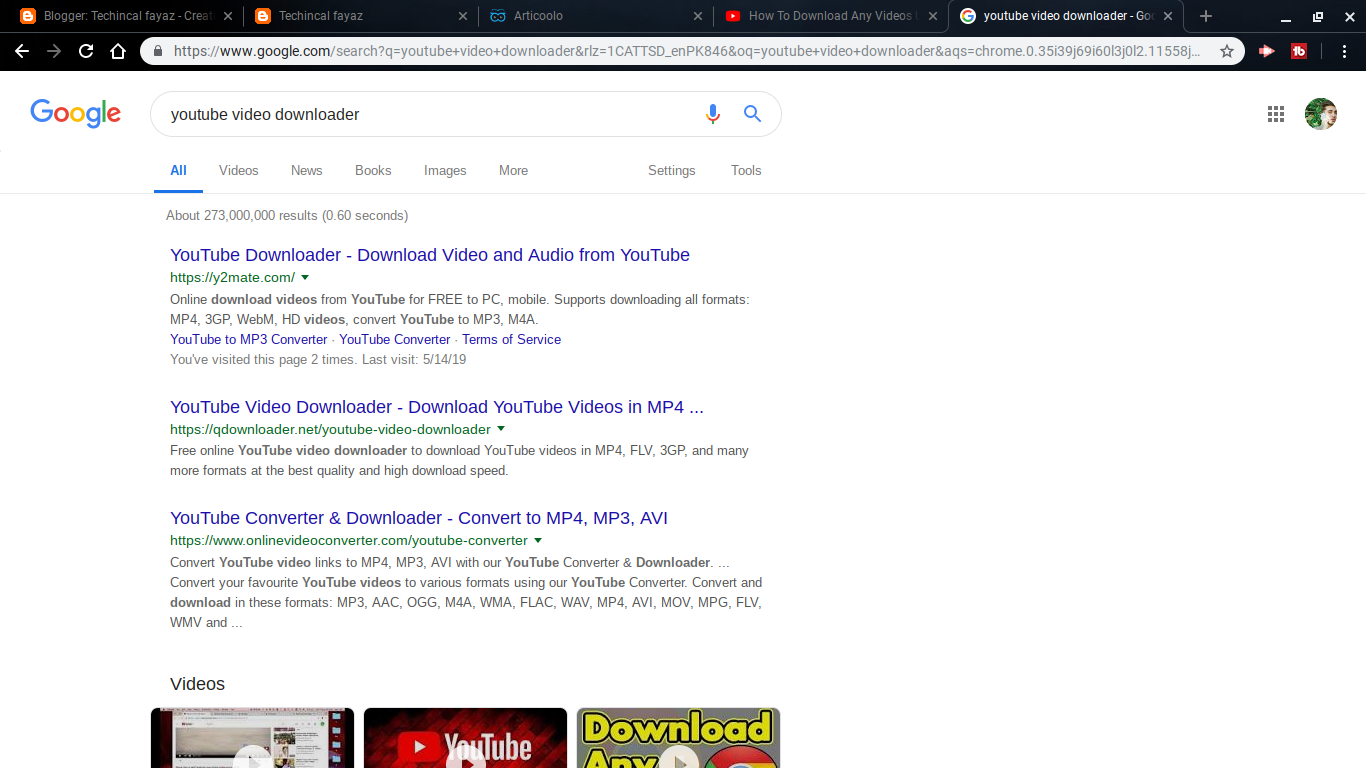
Task: Click the Google Voice Search microphone icon
Action: [x=713, y=114]
